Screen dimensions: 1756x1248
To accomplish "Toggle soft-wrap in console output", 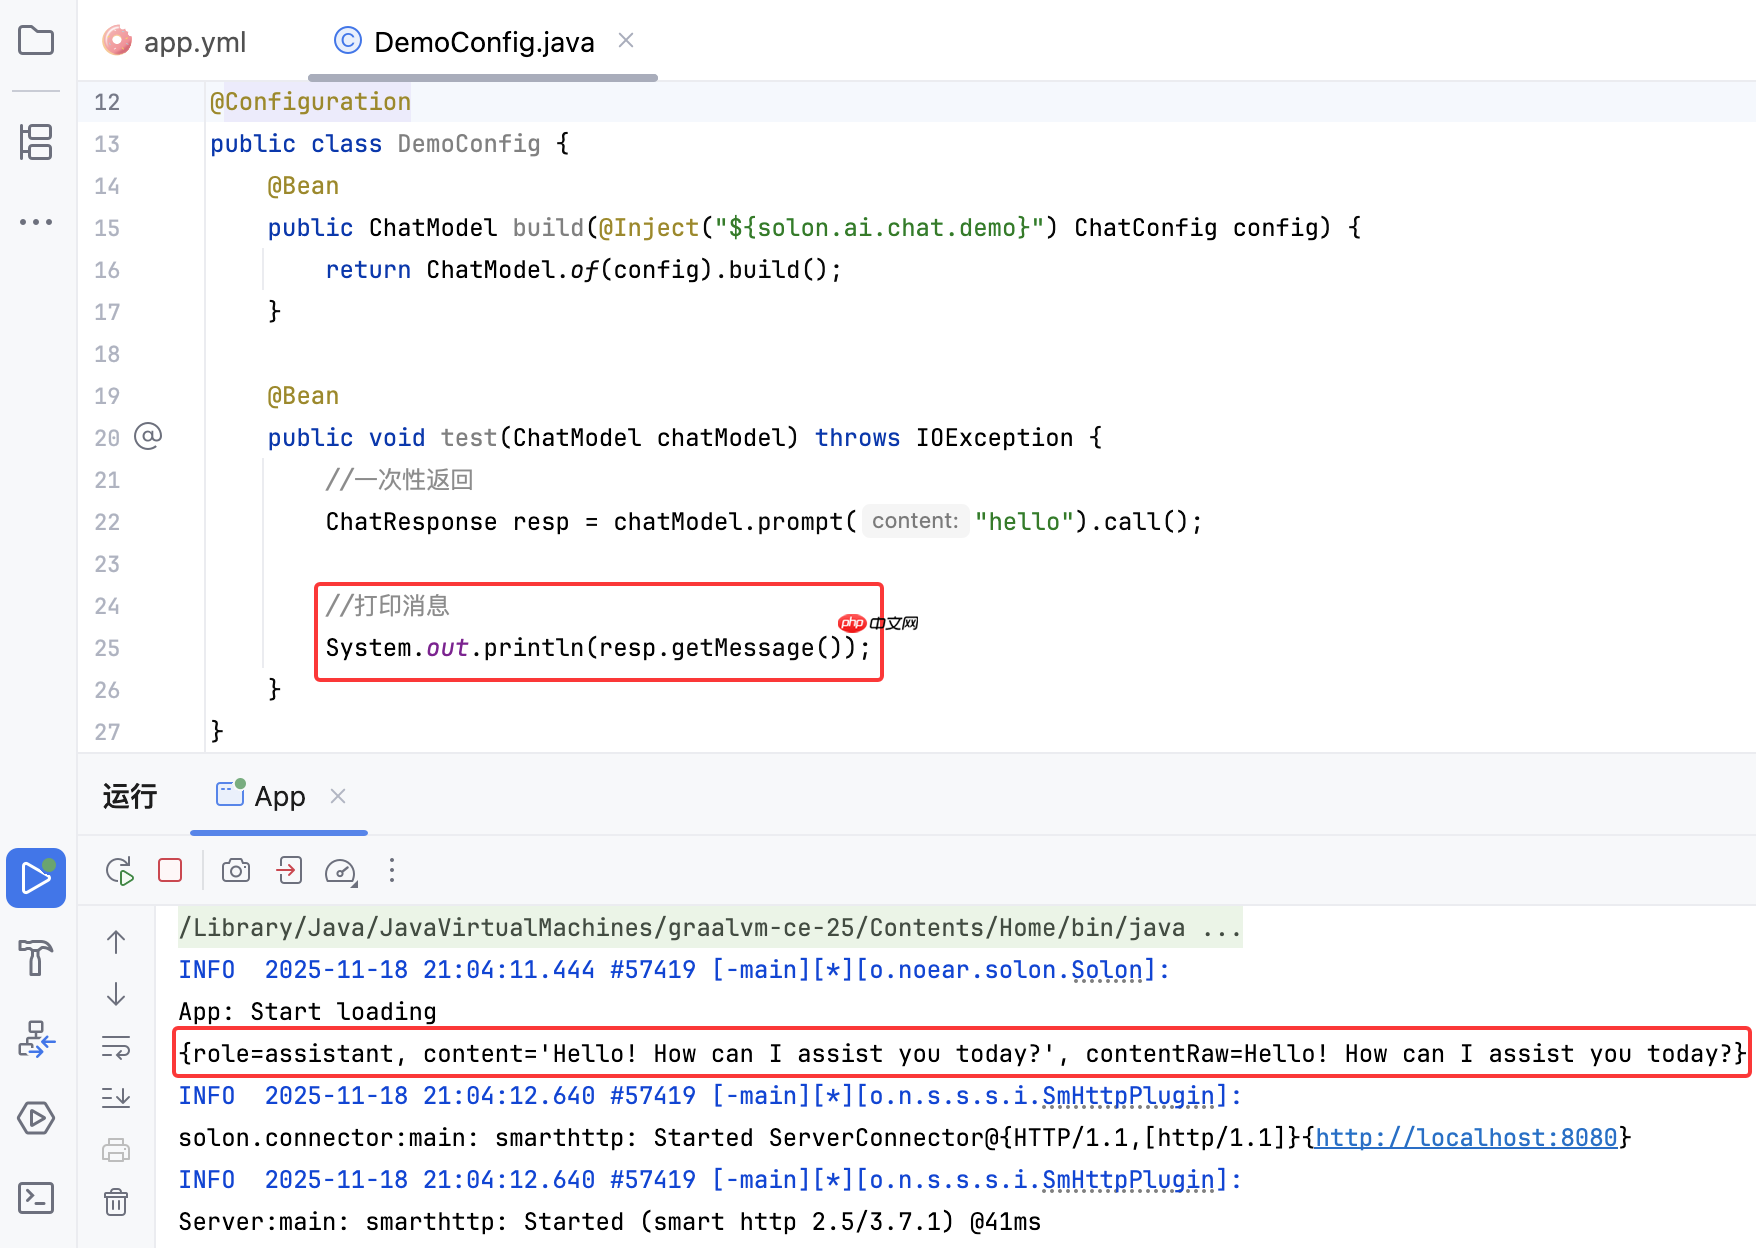I will [116, 1047].
